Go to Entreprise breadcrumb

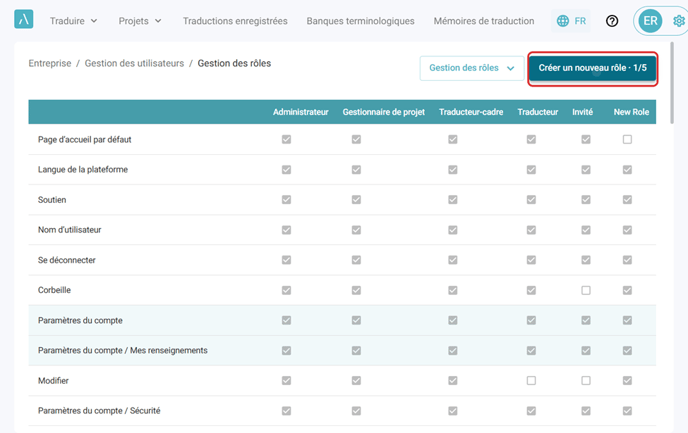coord(50,63)
